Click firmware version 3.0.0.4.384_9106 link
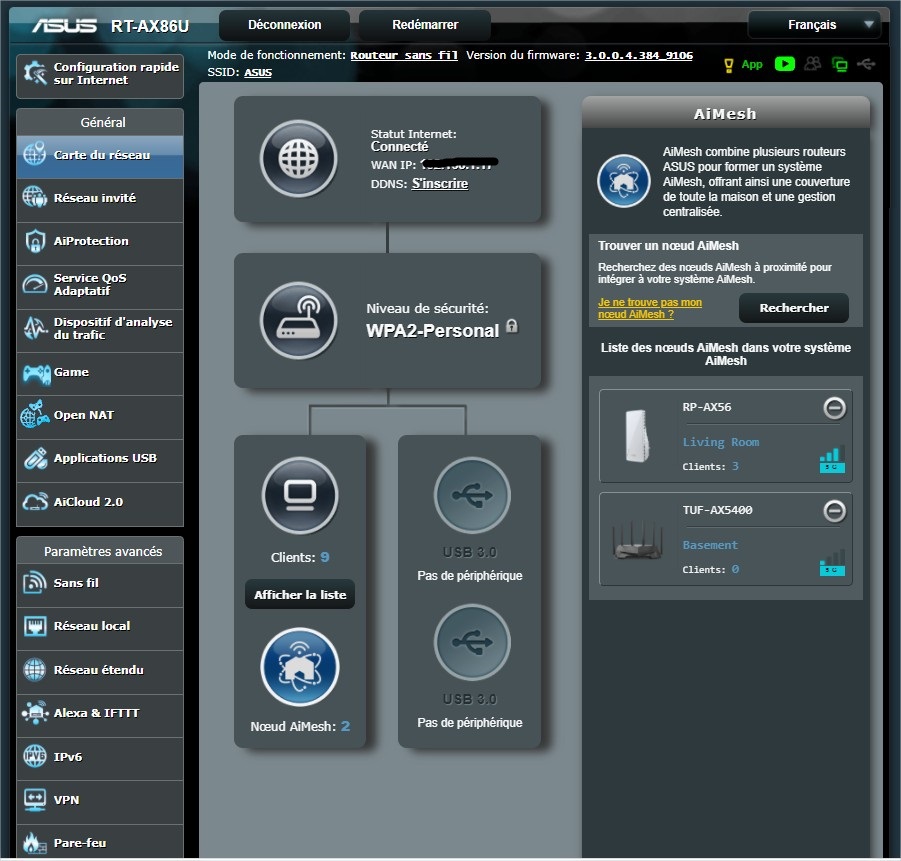The image size is (901, 861). [x=638, y=55]
